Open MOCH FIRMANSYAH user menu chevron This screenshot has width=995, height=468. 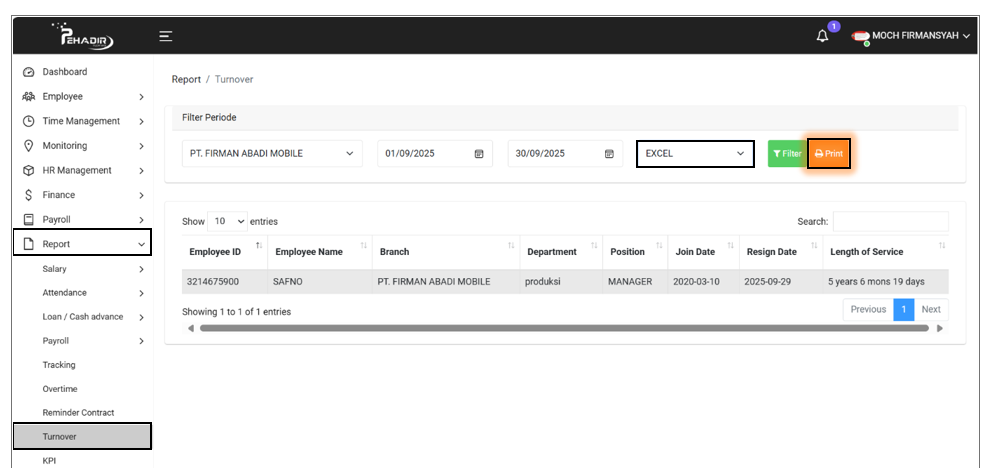click(966, 37)
